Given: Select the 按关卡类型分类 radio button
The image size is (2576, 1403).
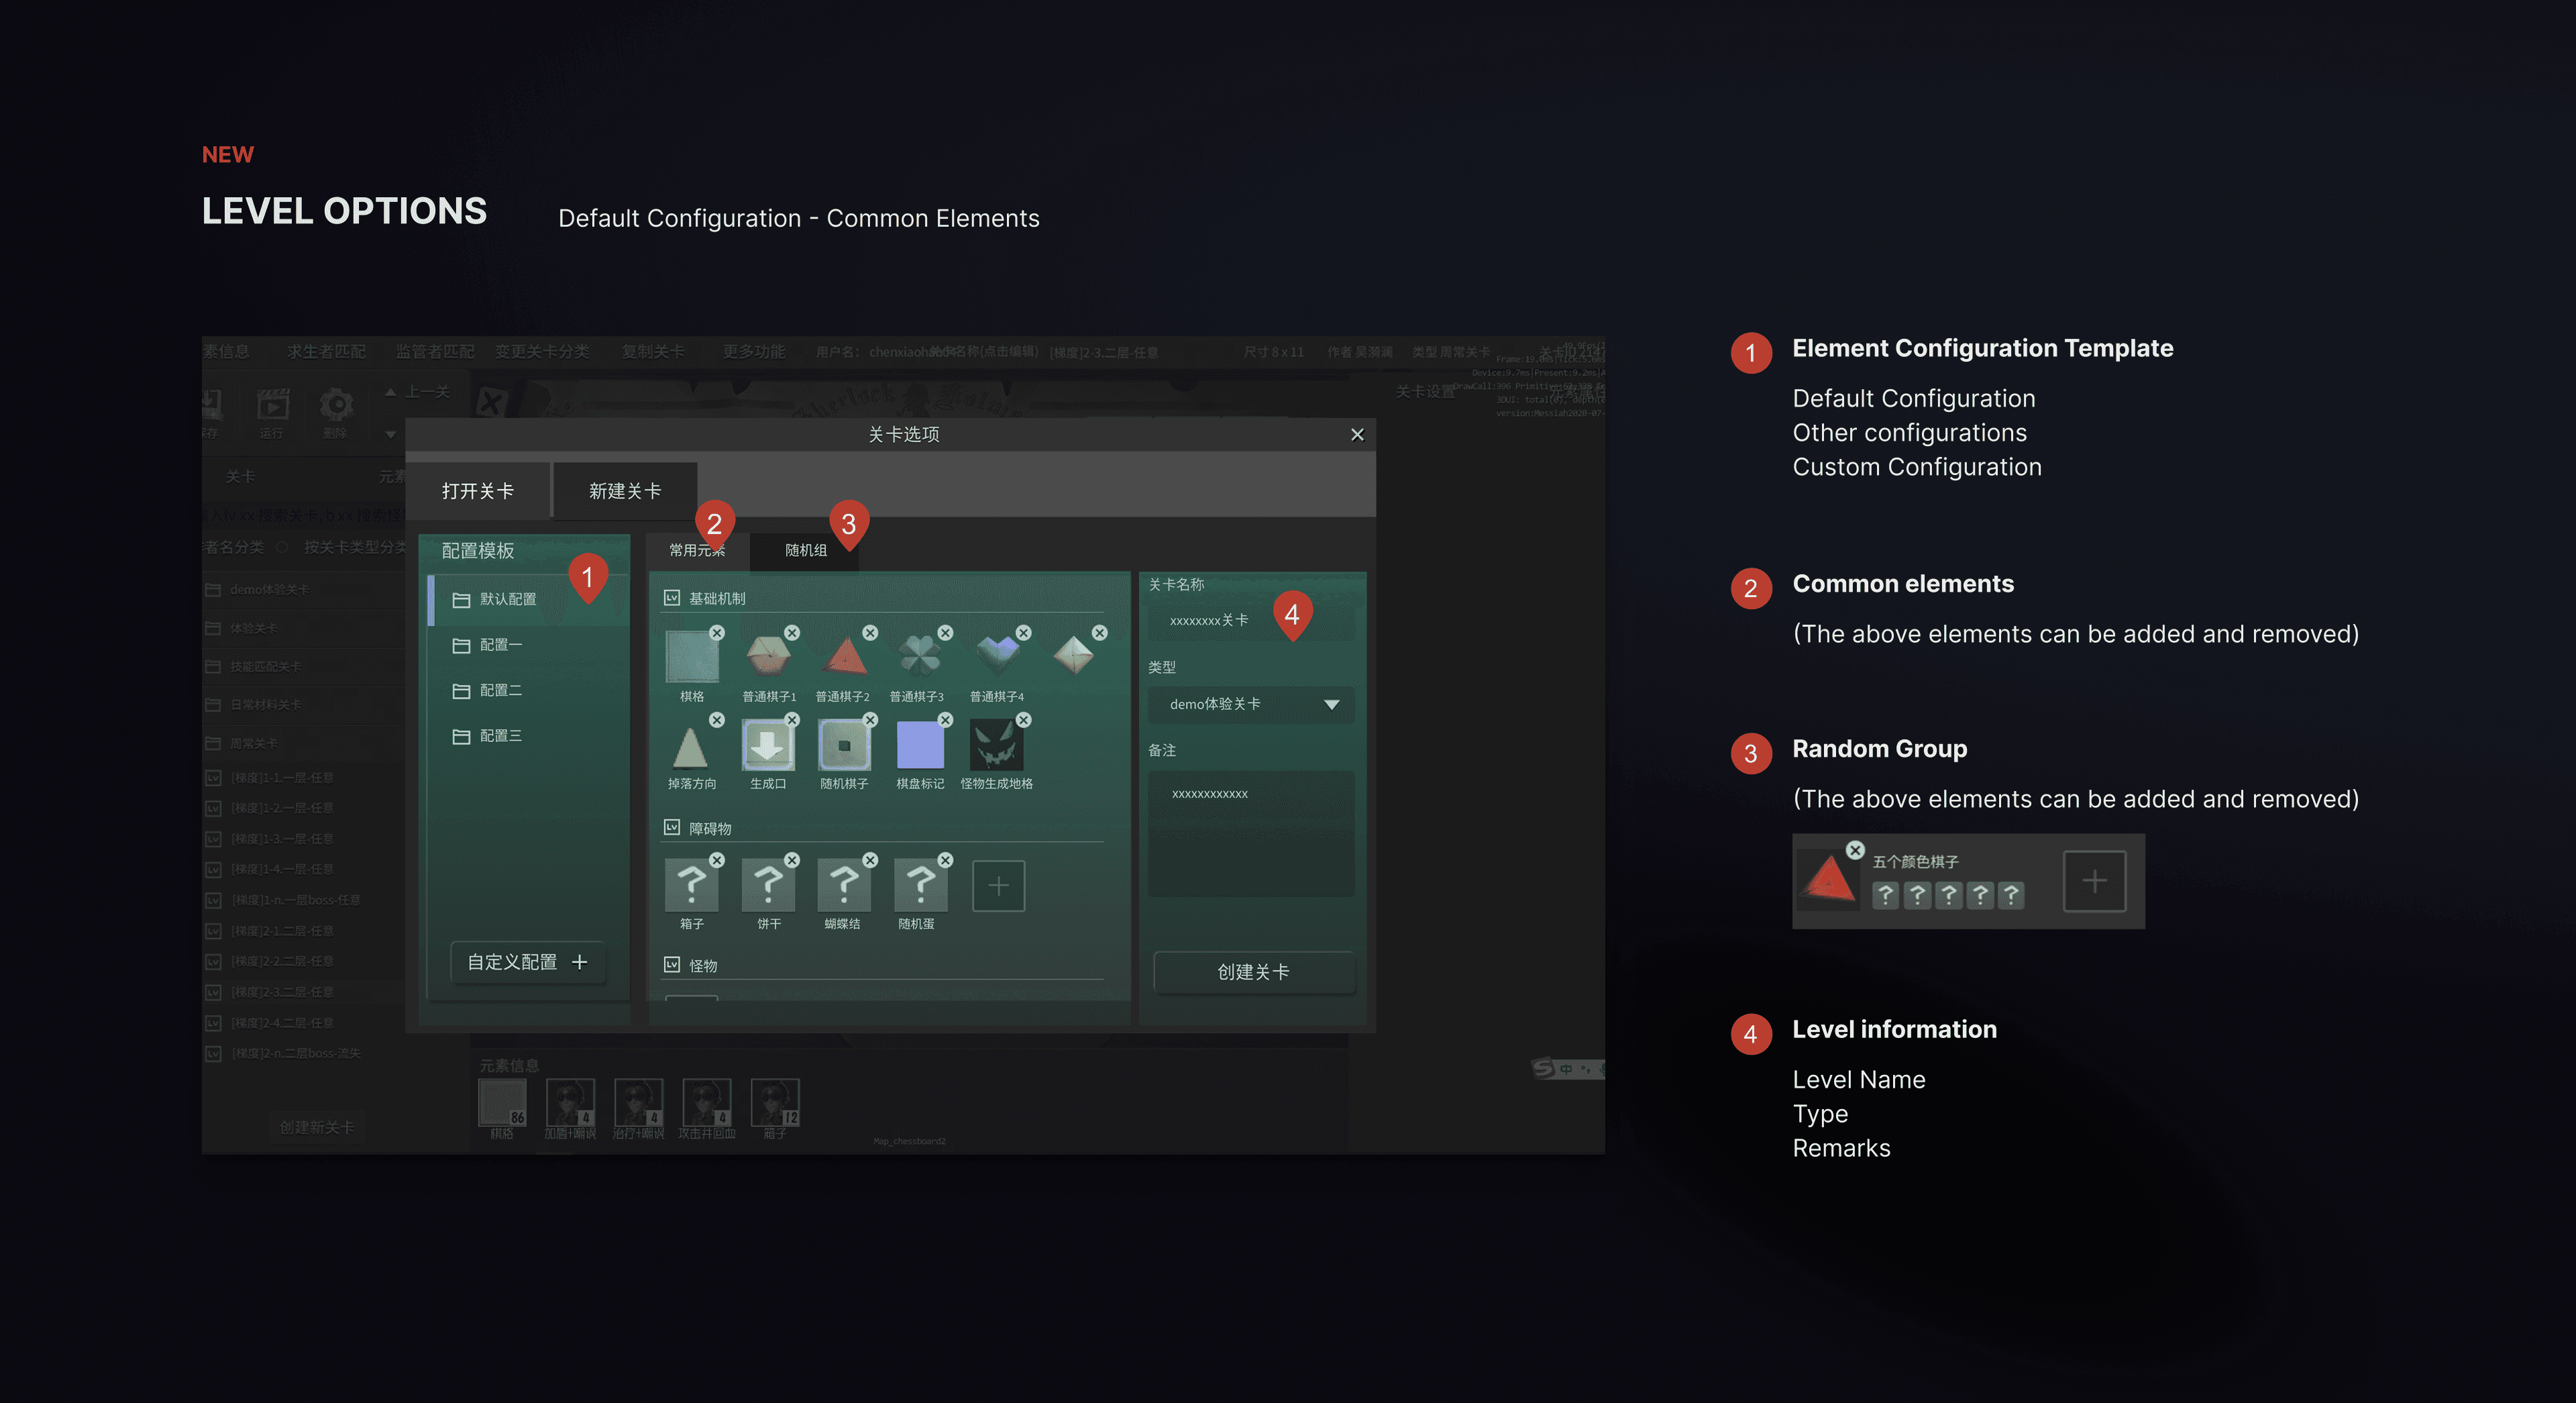Looking at the screenshot, I should click(x=282, y=547).
